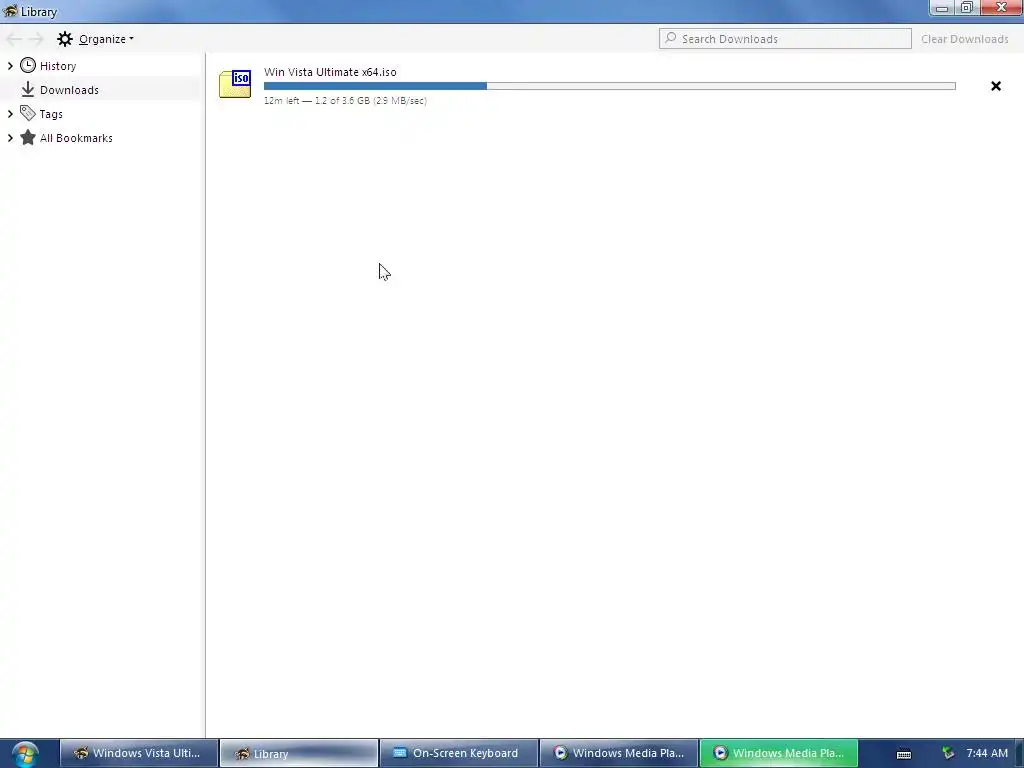This screenshot has width=1024, height=768.
Task: Focus the Search Downloads field
Action: pos(785,39)
